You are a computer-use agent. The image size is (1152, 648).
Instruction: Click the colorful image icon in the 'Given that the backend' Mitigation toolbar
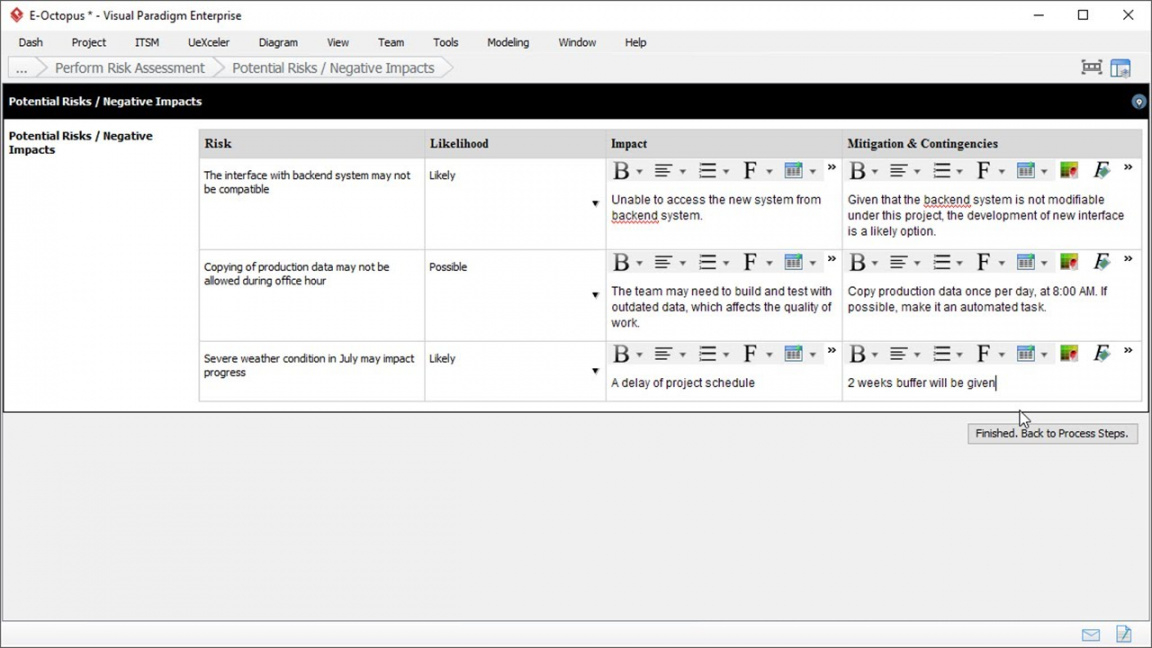pyautogui.click(x=1069, y=171)
